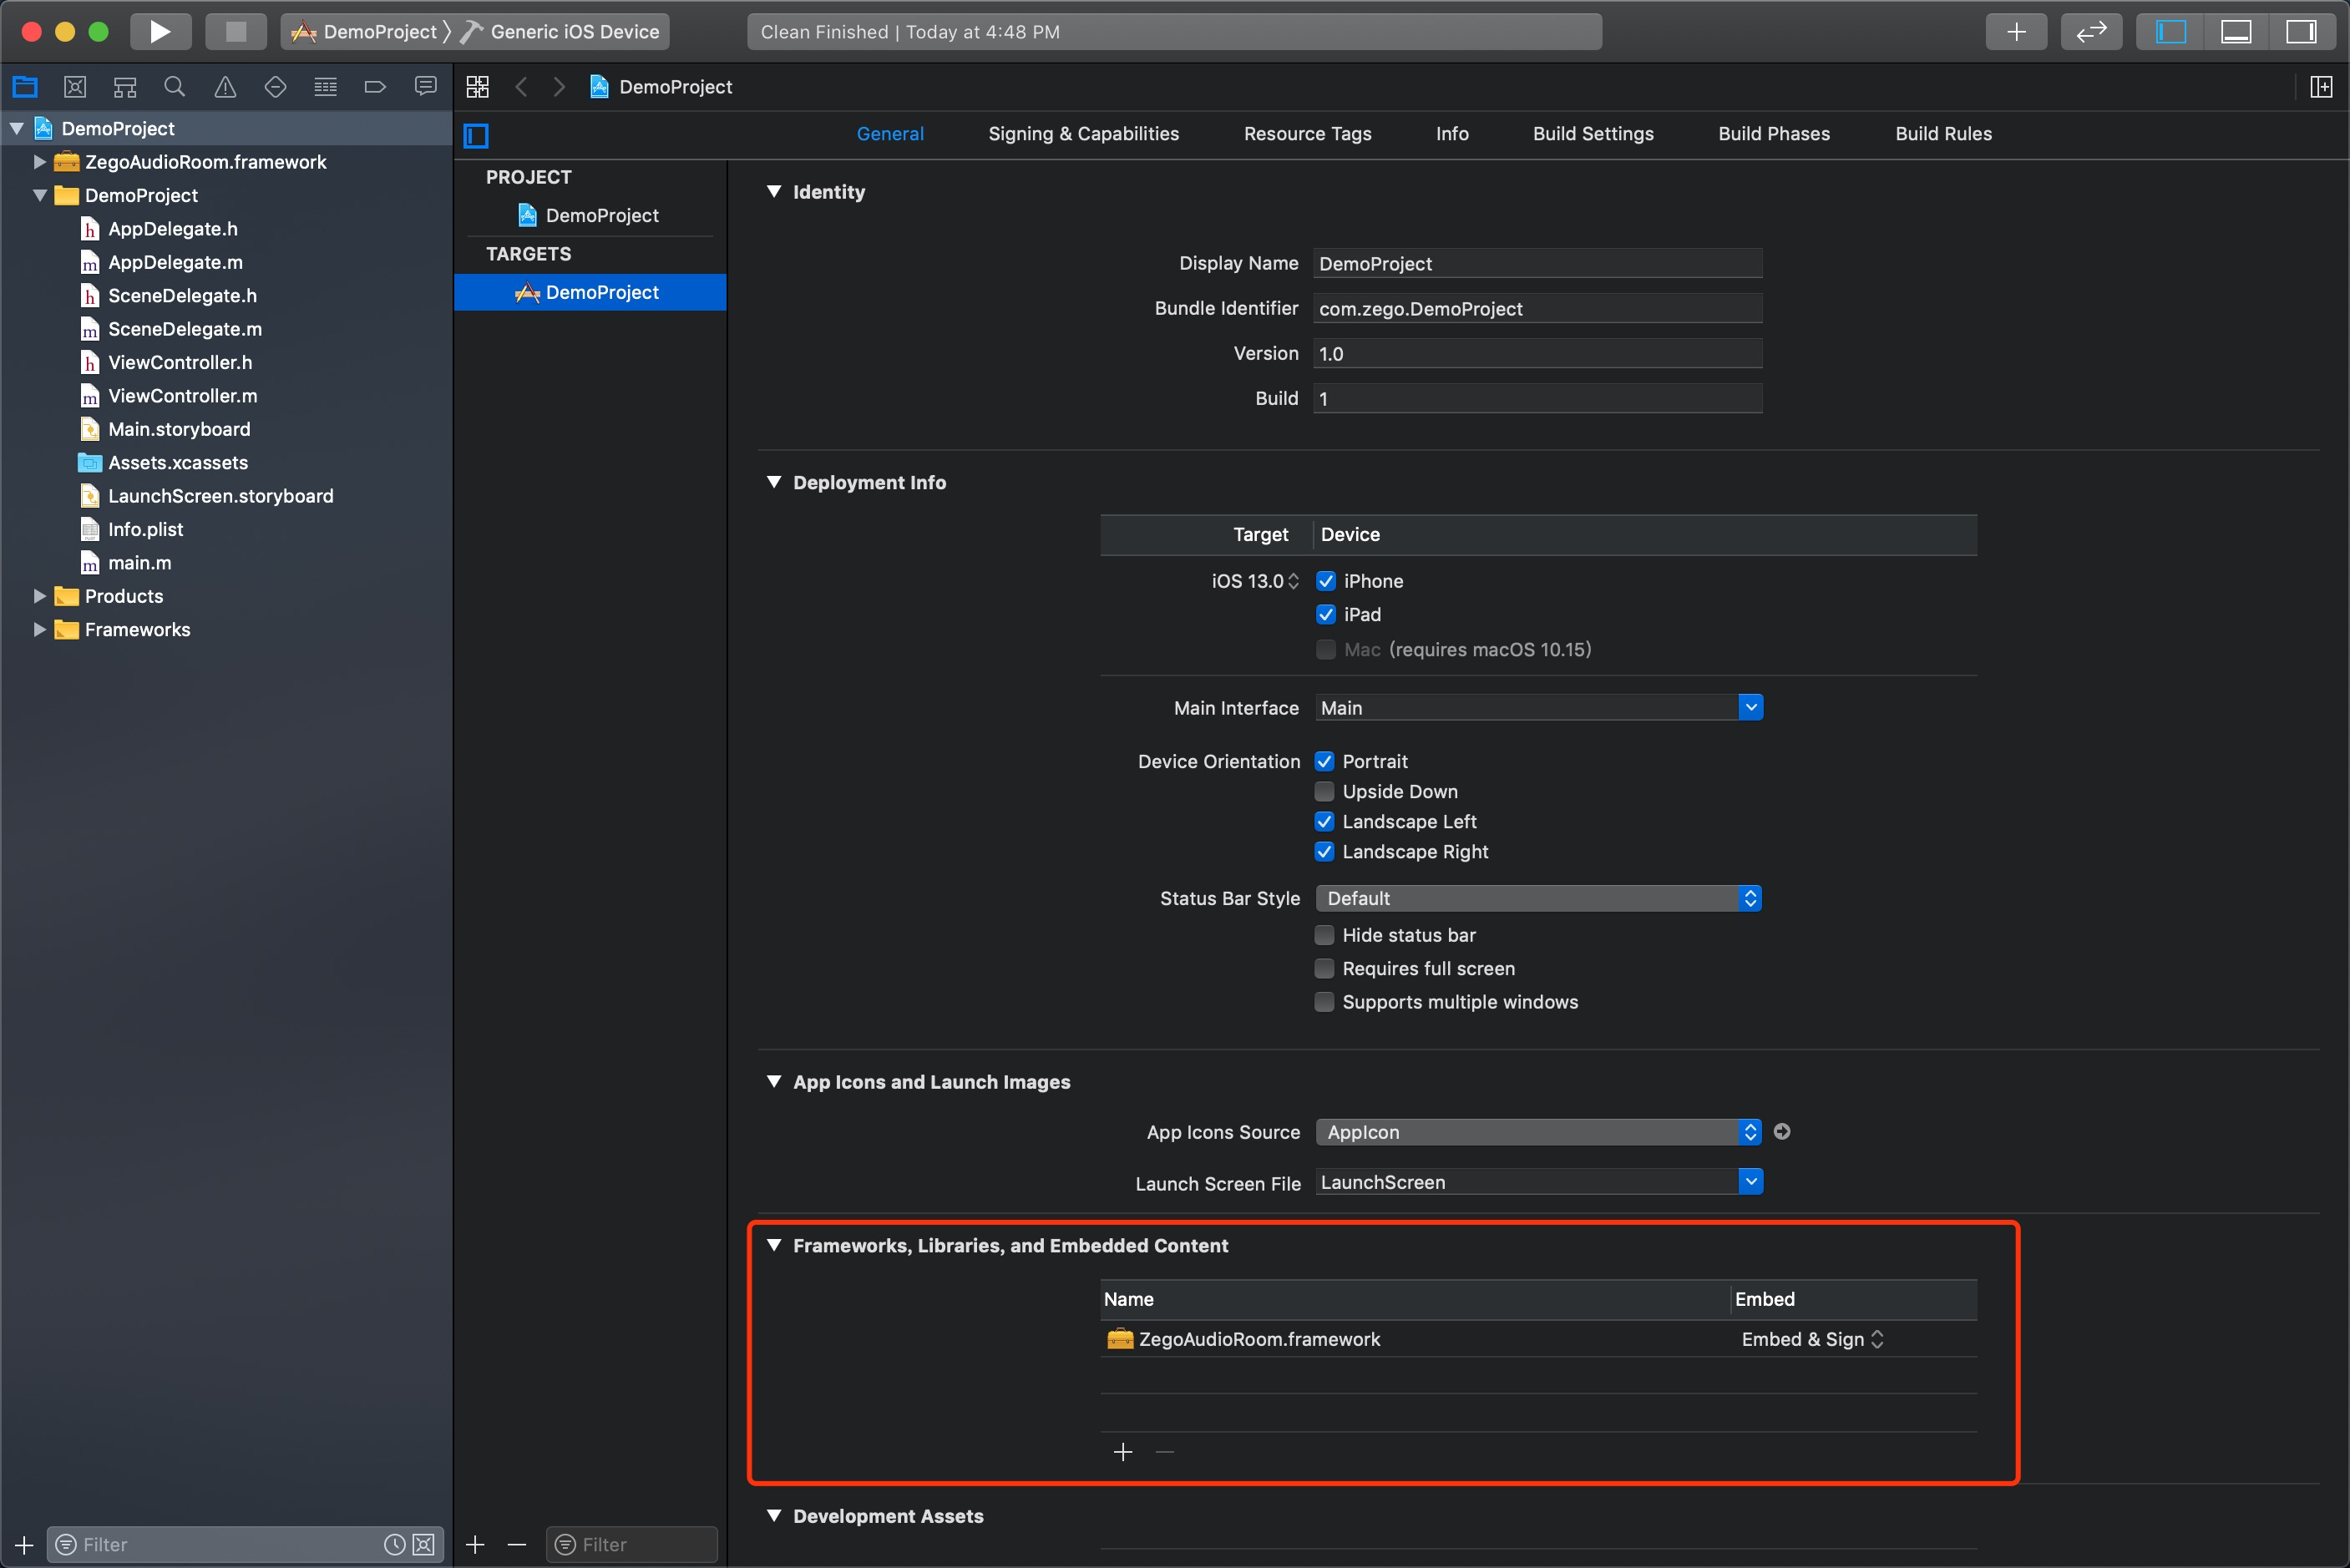
Task: Collapse Frameworks, Libraries, and Embedded Content
Action: coord(774,1245)
